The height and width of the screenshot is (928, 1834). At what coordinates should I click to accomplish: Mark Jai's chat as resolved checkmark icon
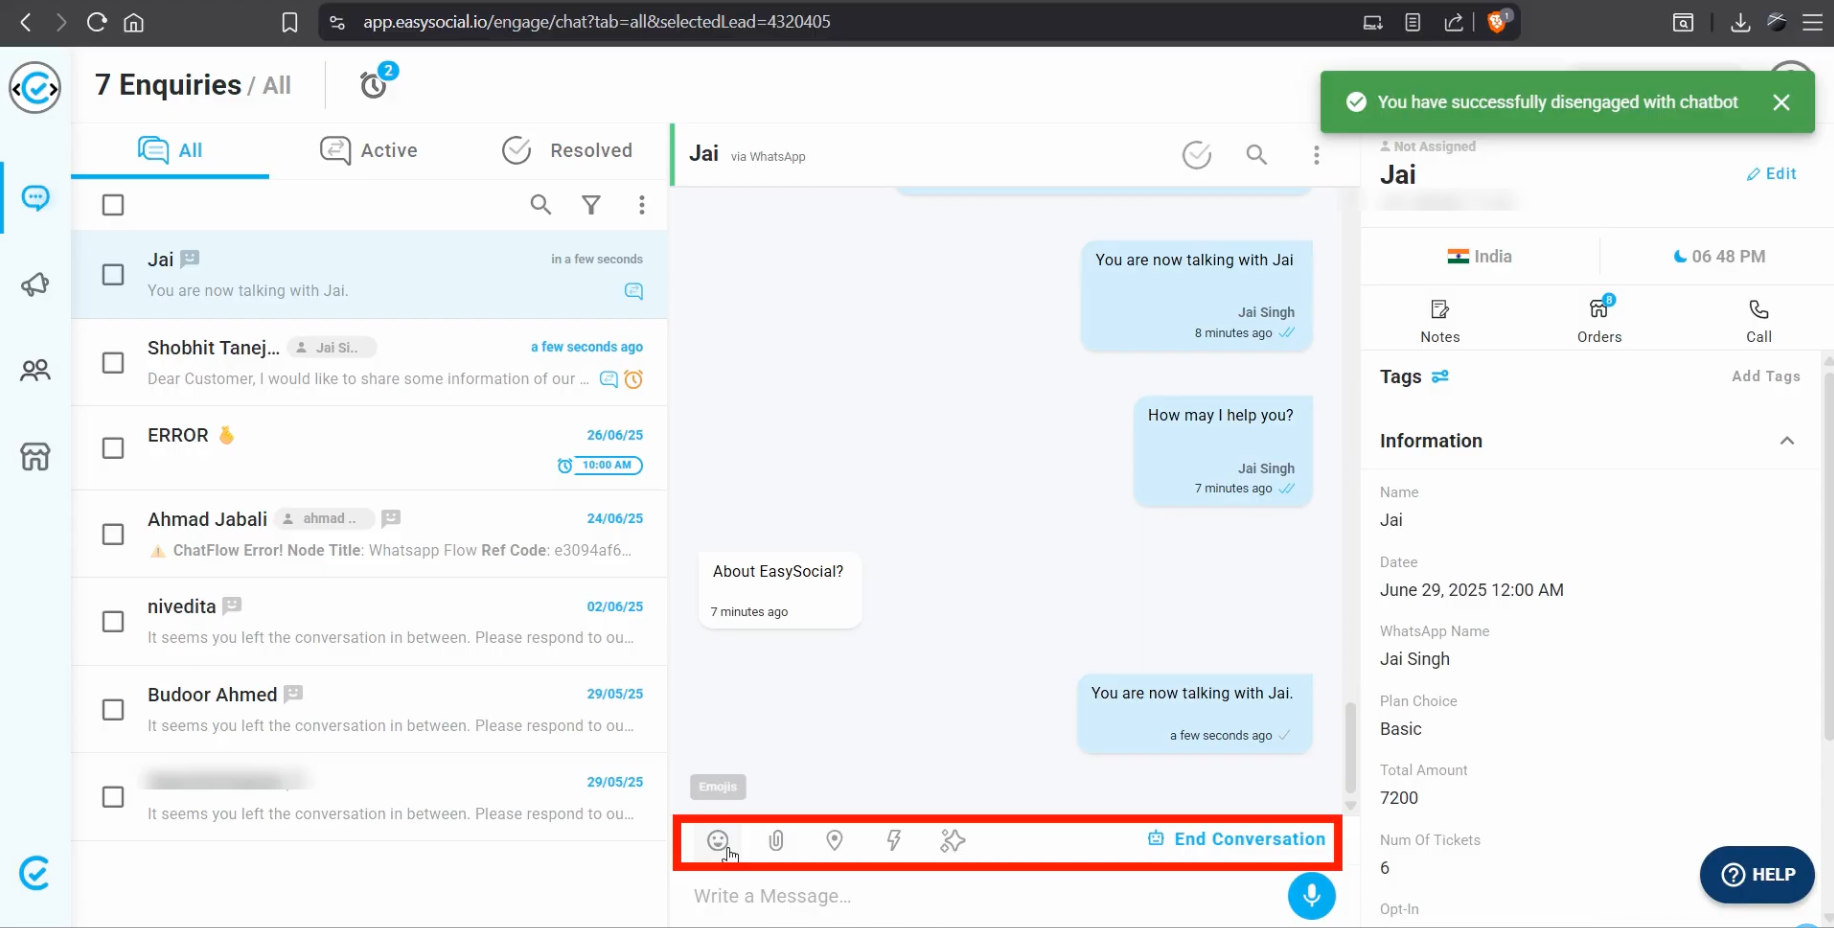point(1196,155)
